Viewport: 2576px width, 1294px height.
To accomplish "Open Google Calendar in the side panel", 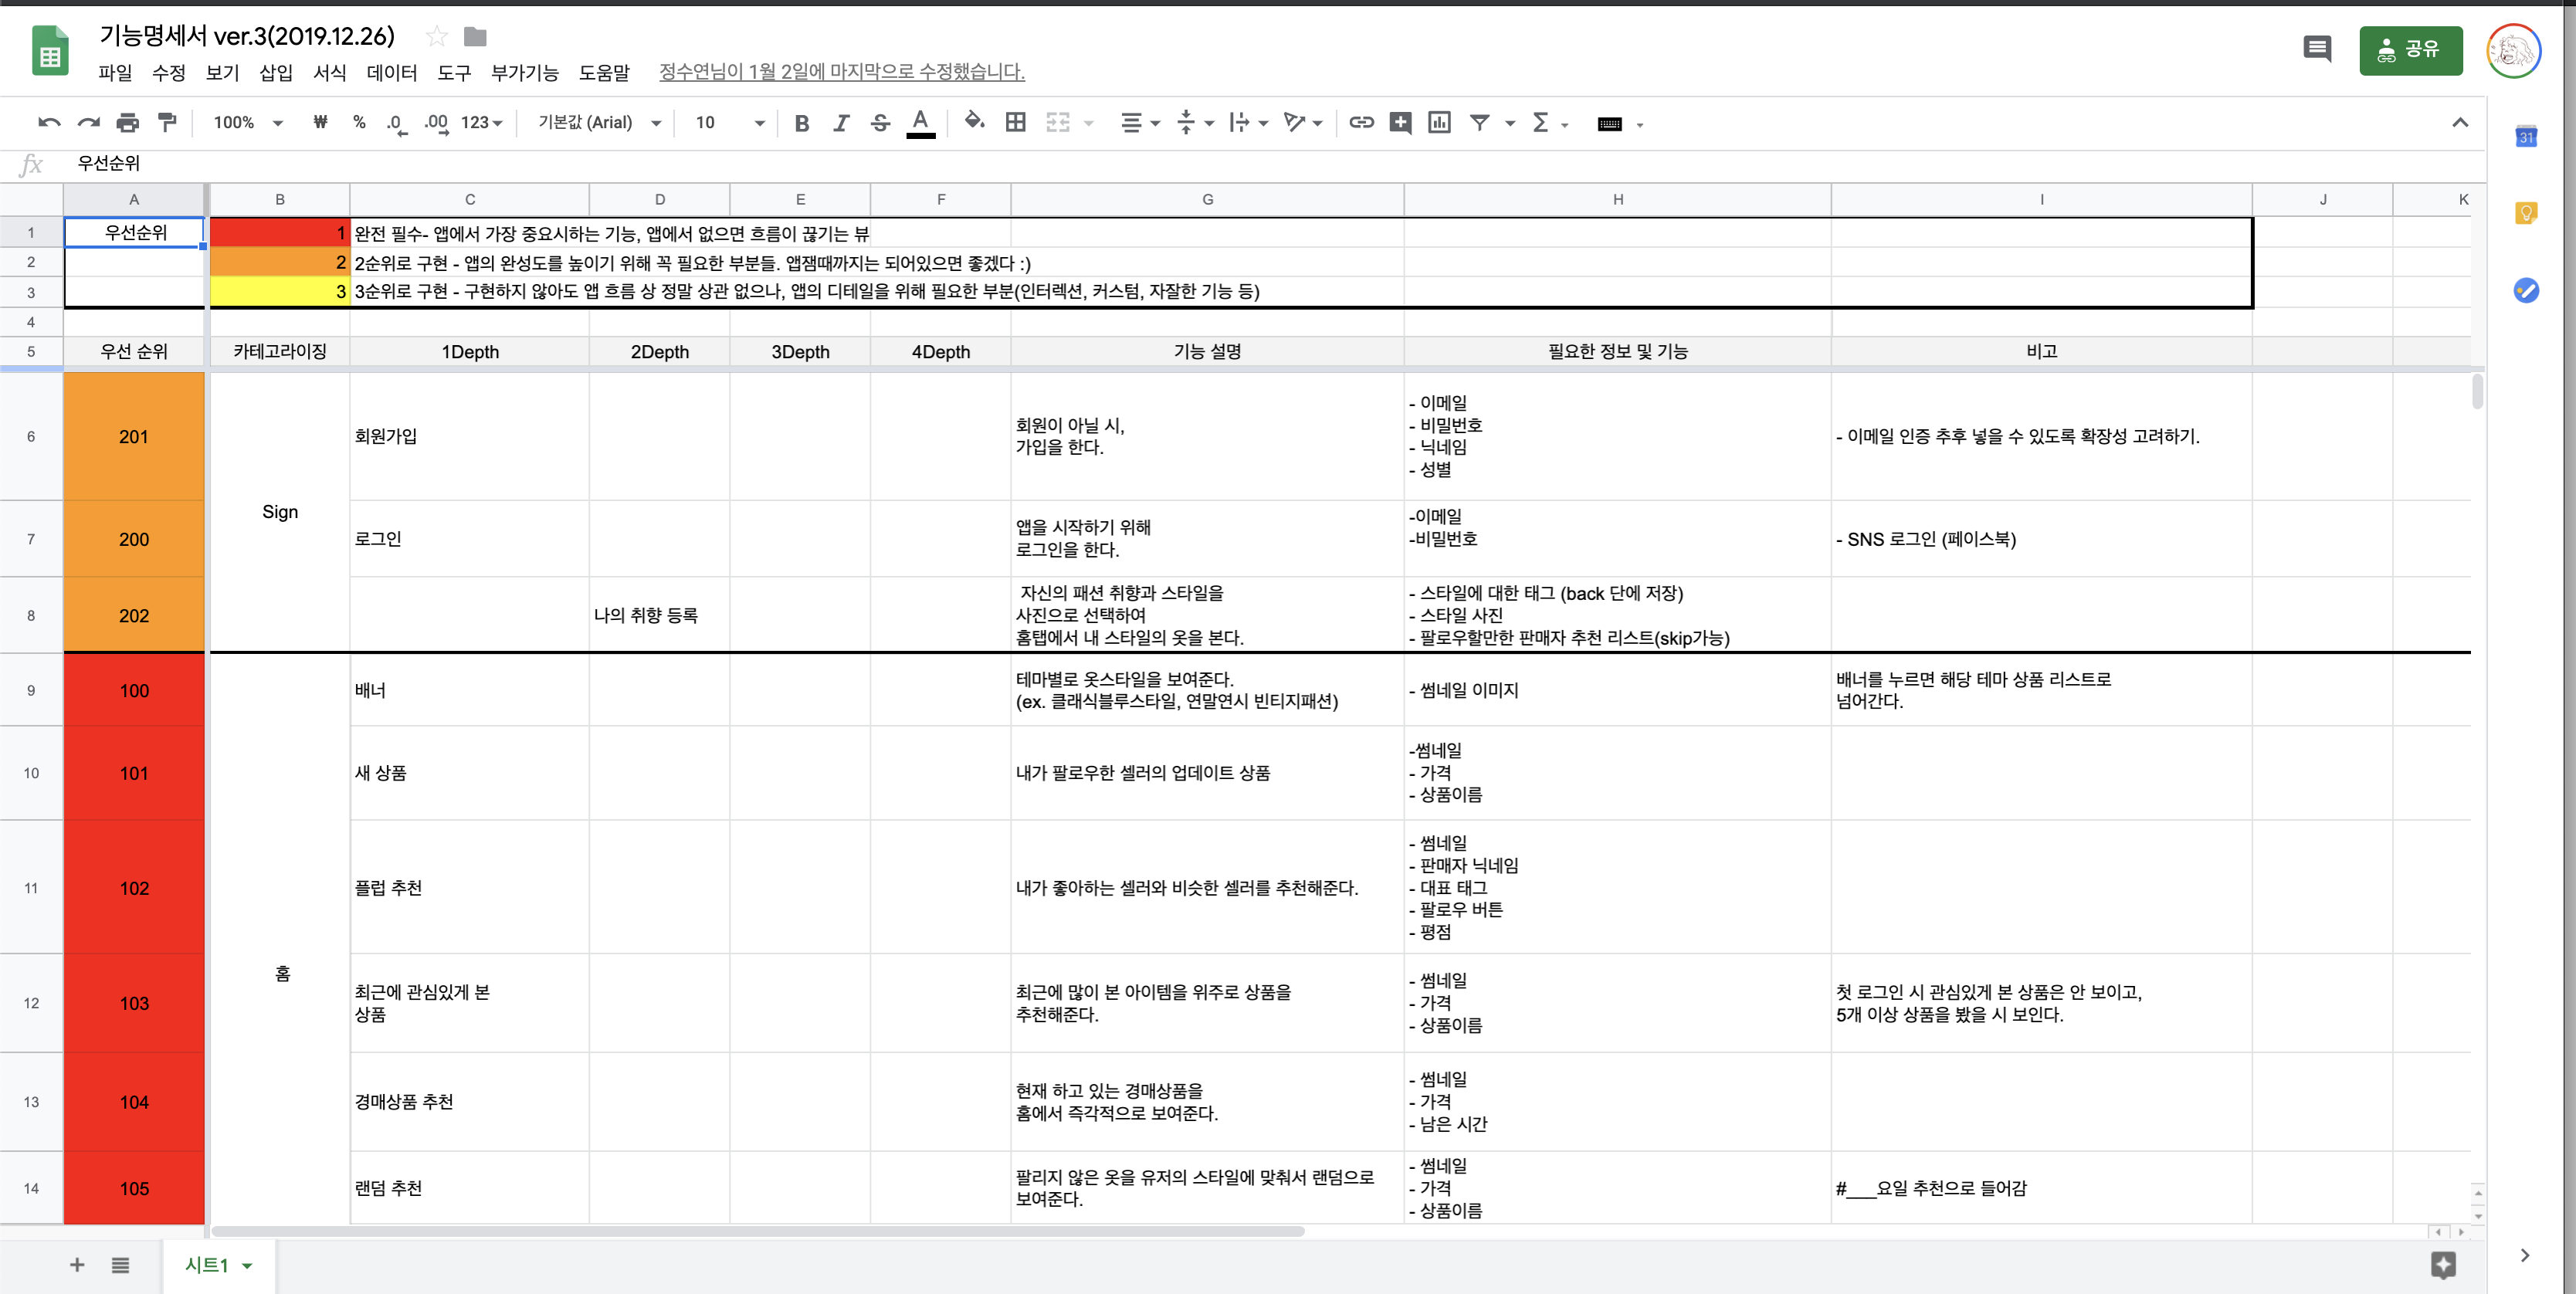I will pyautogui.click(x=2525, y=137).
